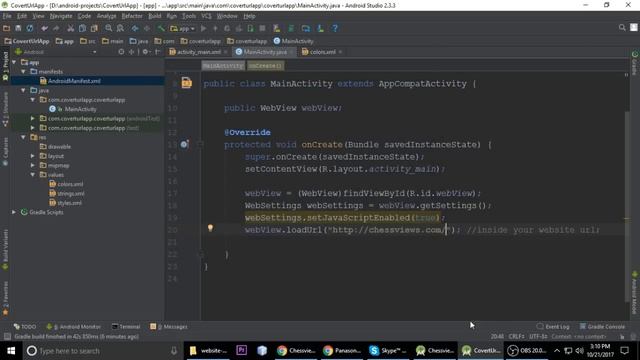Click the Save All toolbar icon
The width and height of the screenshot is (640, 360).
tap(18, 28)
